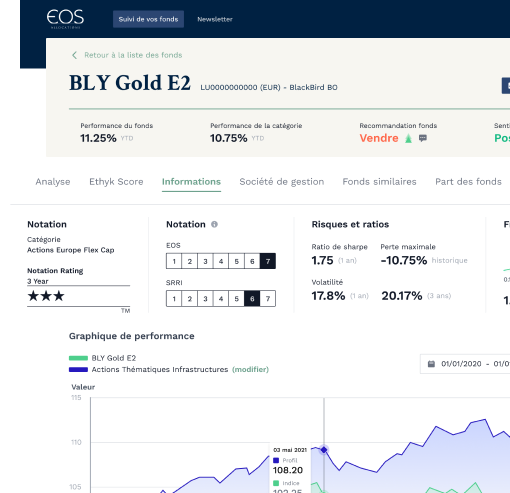Click the (modifier) link in legend
The width and height of the screenshot is (510, 493).
[x=250, y=369]
